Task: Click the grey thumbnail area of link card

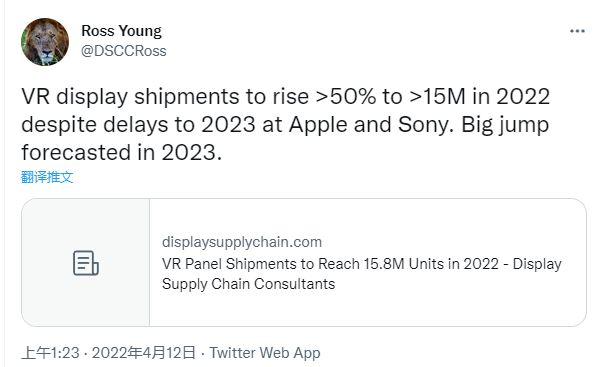Action: (x=86, y=262)
